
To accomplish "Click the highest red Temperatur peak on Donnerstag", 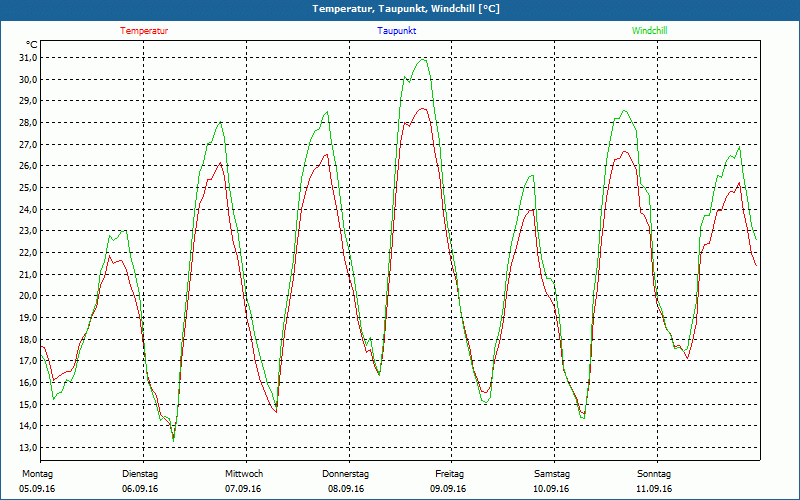I will [x=422, y=108].
